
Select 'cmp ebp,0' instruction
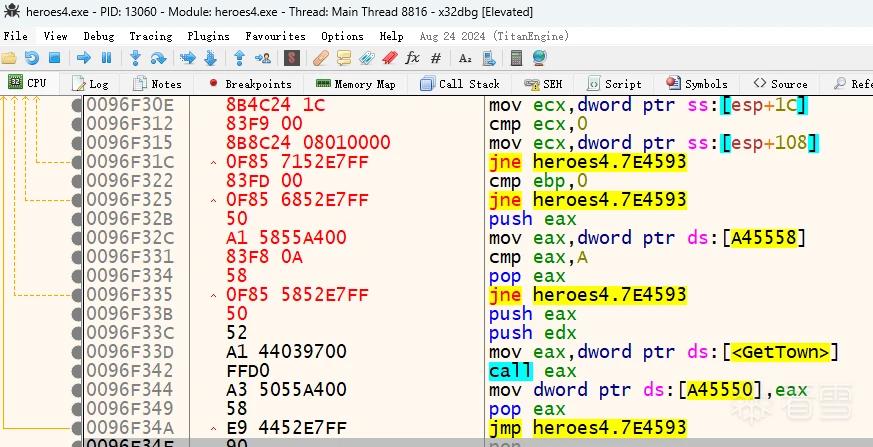click(538, 180)
